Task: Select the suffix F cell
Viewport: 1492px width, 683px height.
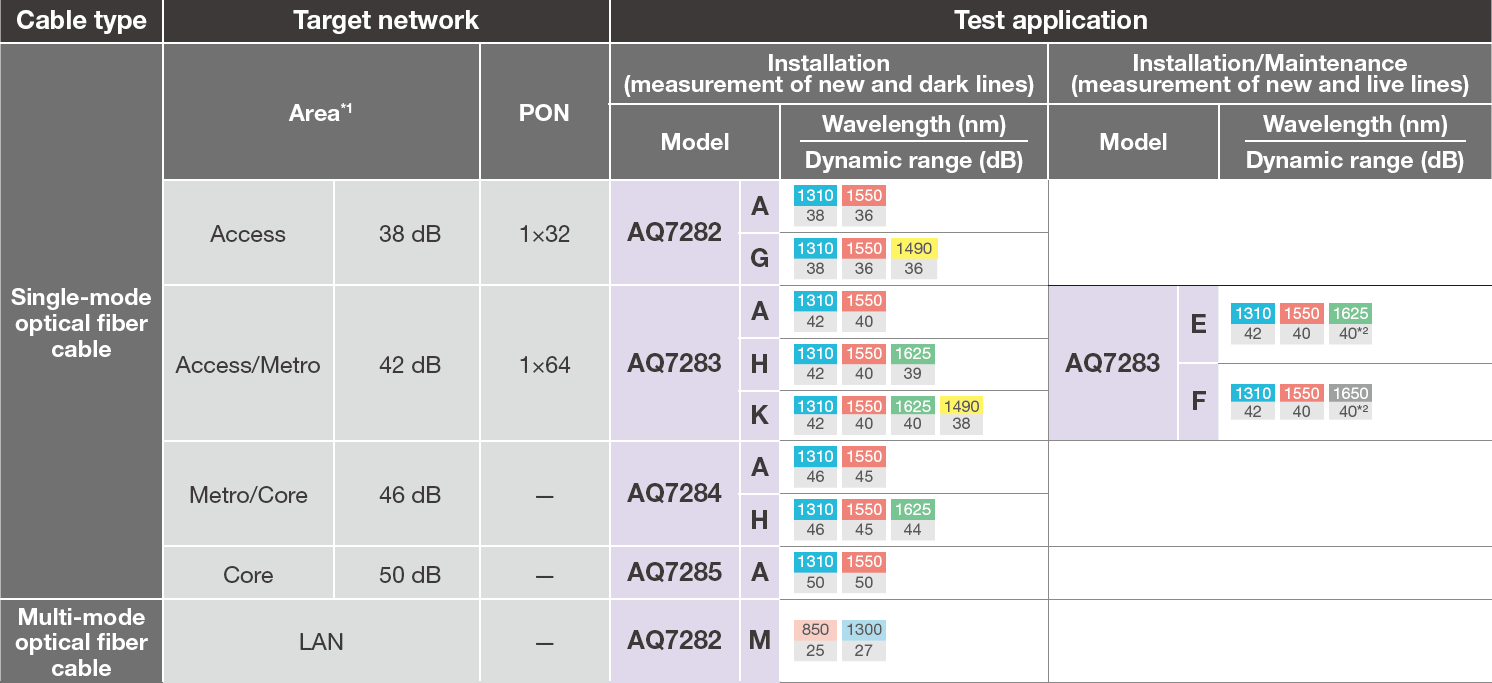Action: pyautogui.click(x=1198, y=402)
